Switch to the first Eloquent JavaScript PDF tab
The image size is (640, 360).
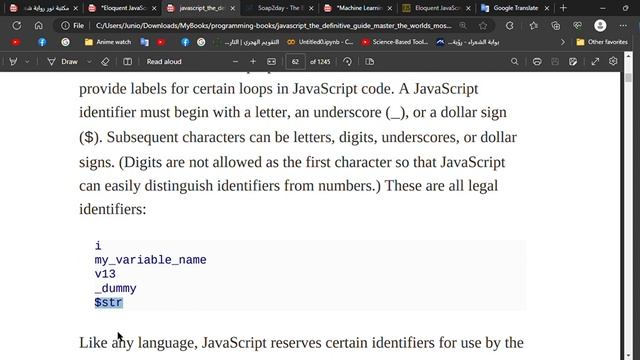(122, 8)
